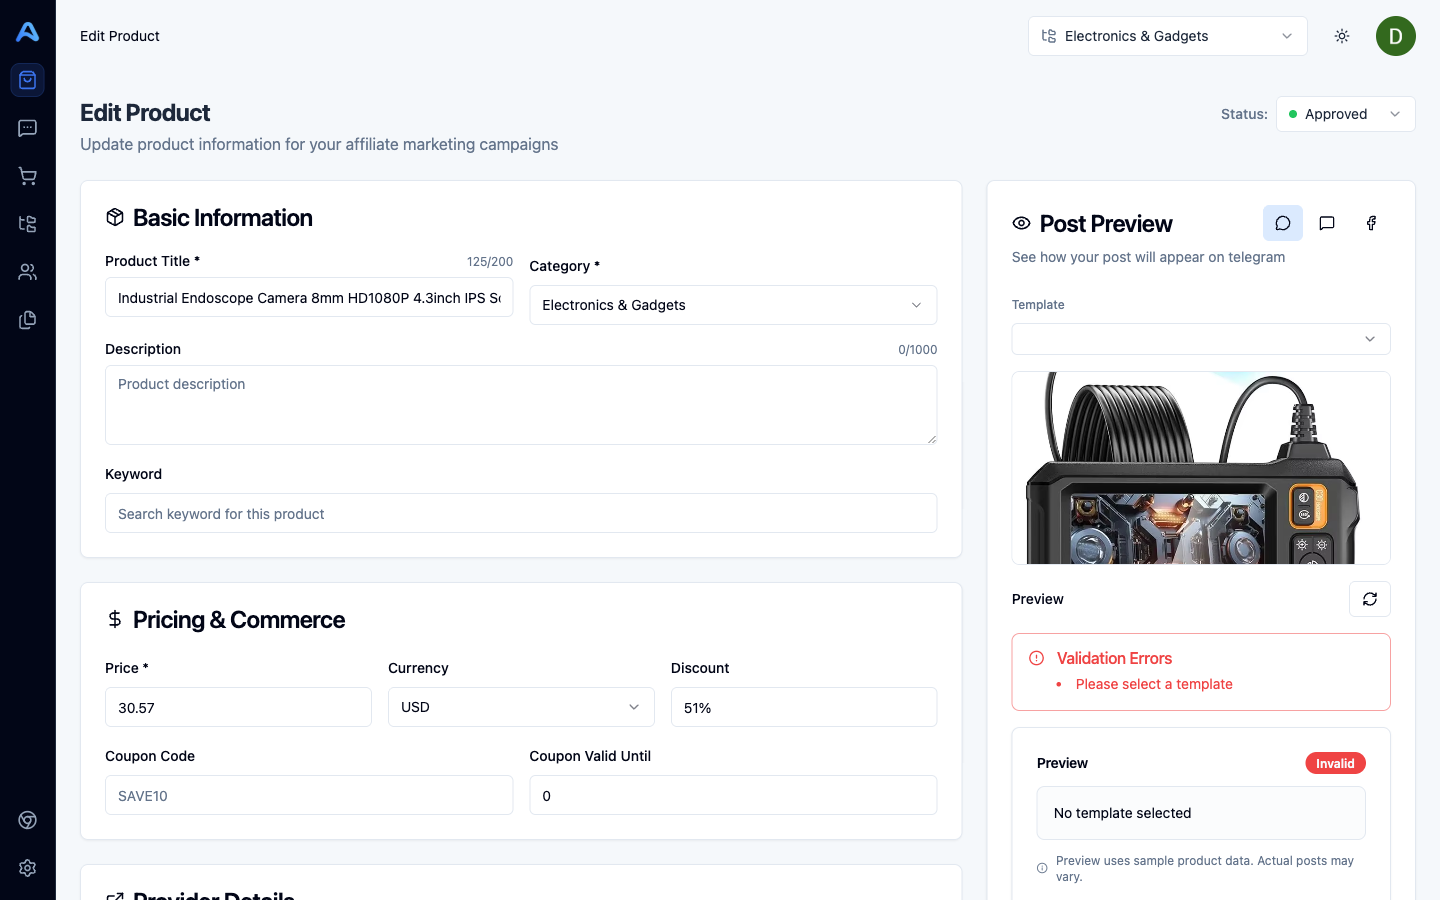This screenshot has height=900, width=1440.
Task: Switch preview to the SMS message tab
Action: pos(1327,223)
